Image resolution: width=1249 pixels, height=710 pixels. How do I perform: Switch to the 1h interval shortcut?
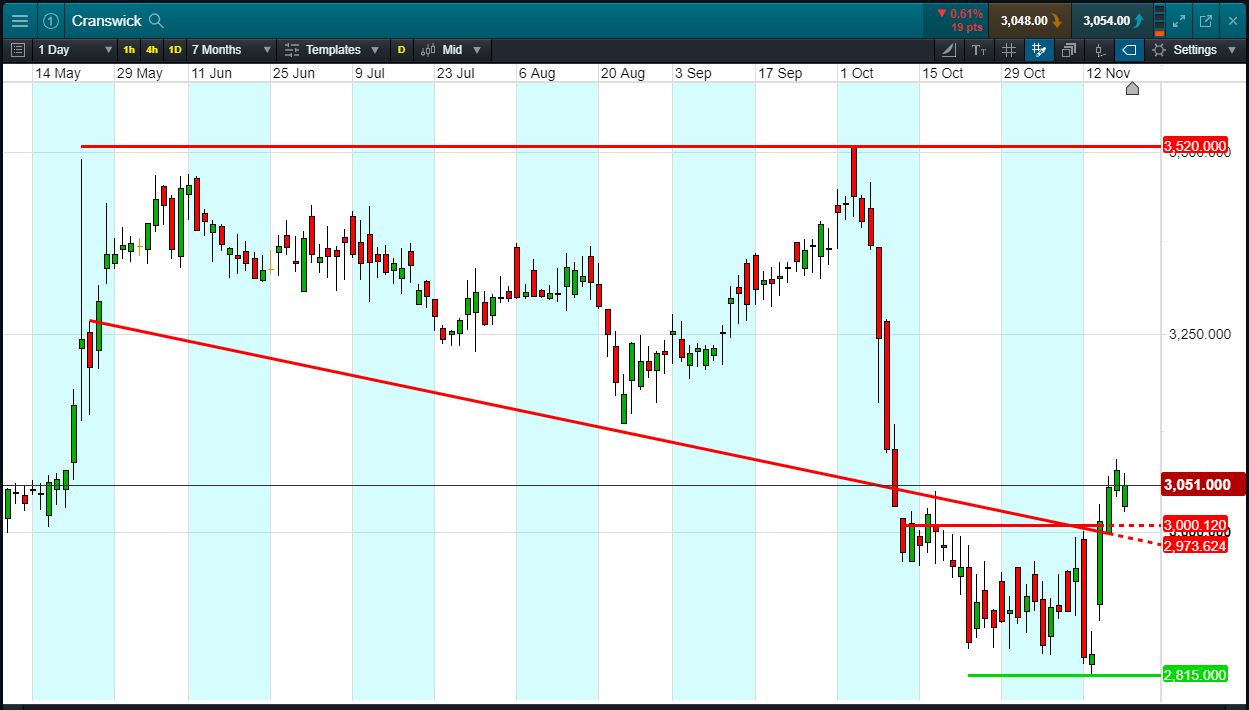coord(129,49)
